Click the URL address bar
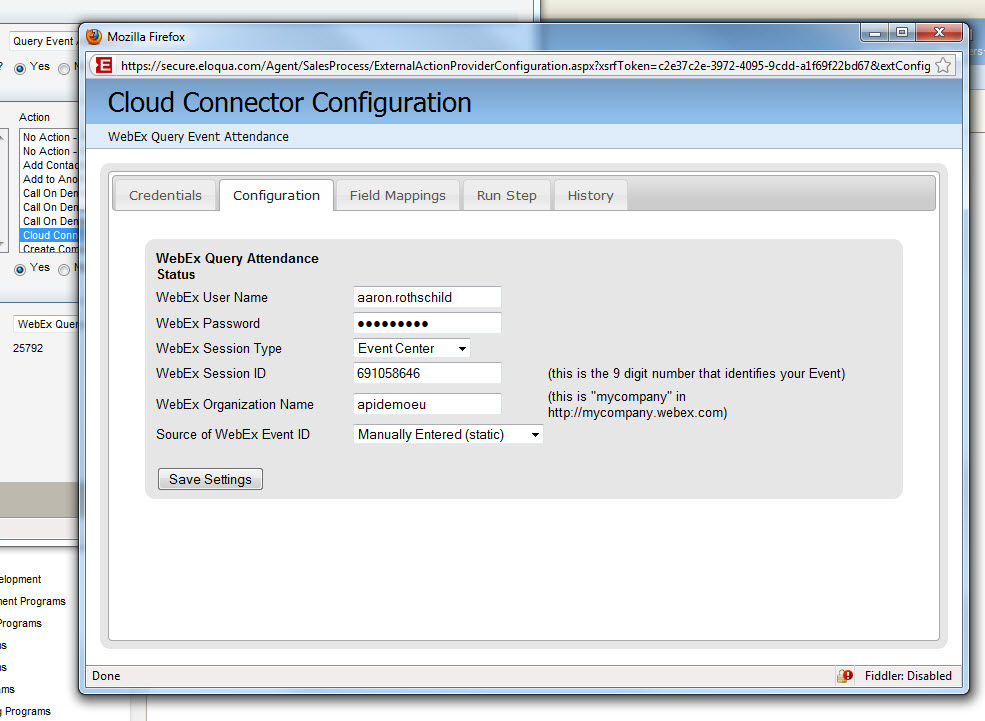The height and width of the screenshot is (721, 985). (x=525, y=65)
